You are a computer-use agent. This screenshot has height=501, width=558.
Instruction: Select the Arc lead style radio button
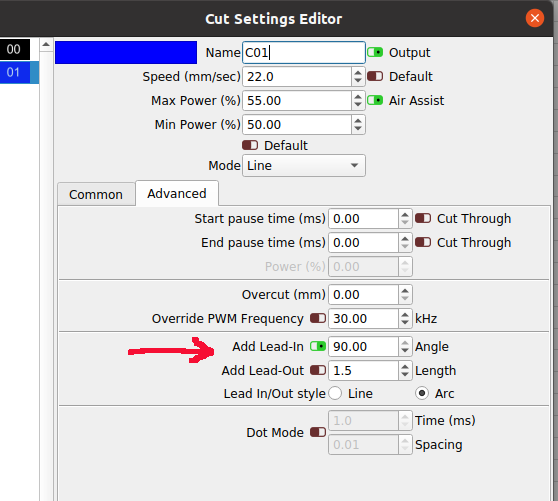(422, 393)
